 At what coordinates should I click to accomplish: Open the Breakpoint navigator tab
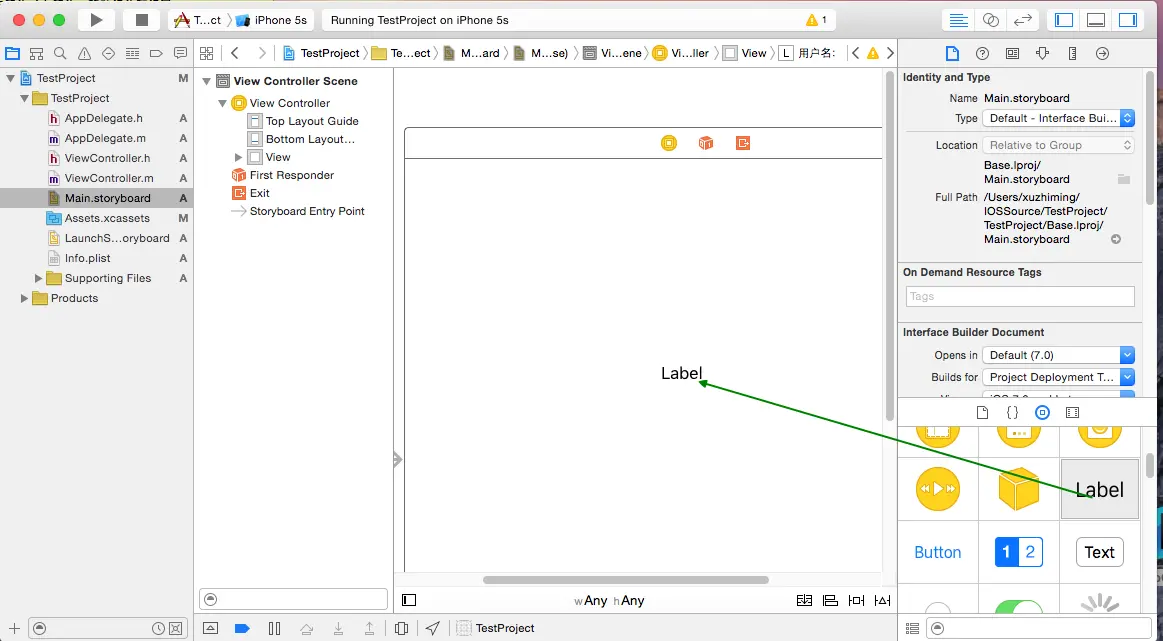click(x=156, y=53)
